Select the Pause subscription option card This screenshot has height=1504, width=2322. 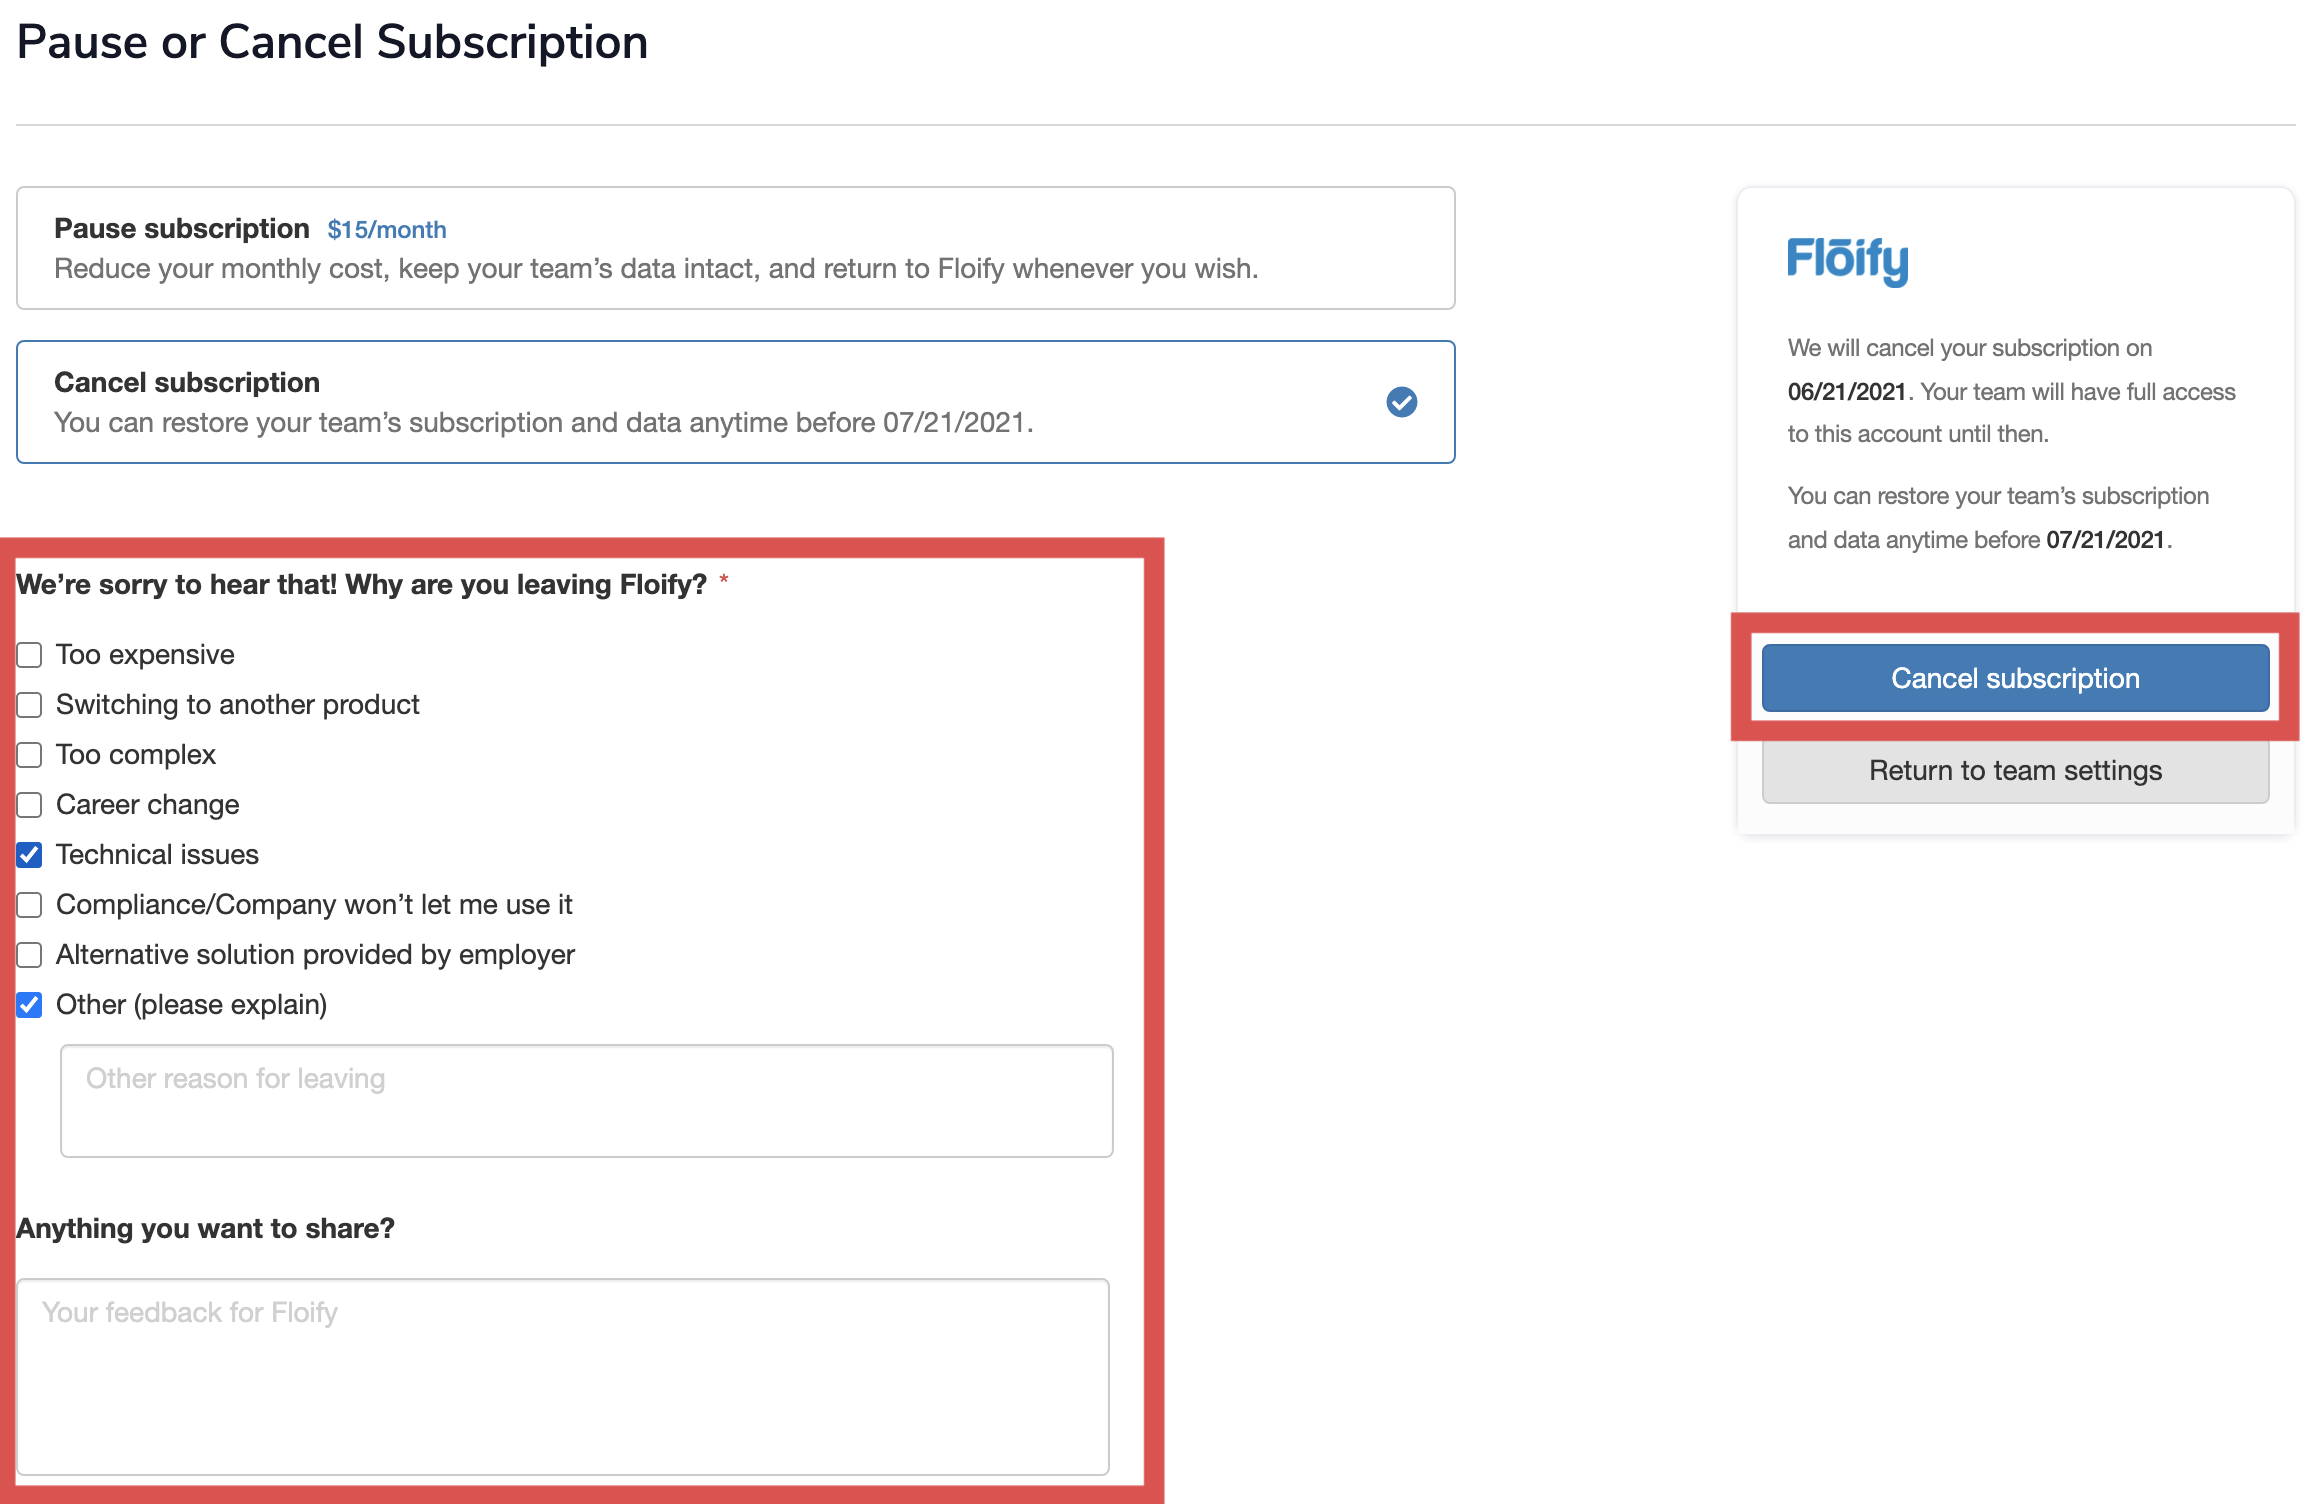[x=735, y=248]
